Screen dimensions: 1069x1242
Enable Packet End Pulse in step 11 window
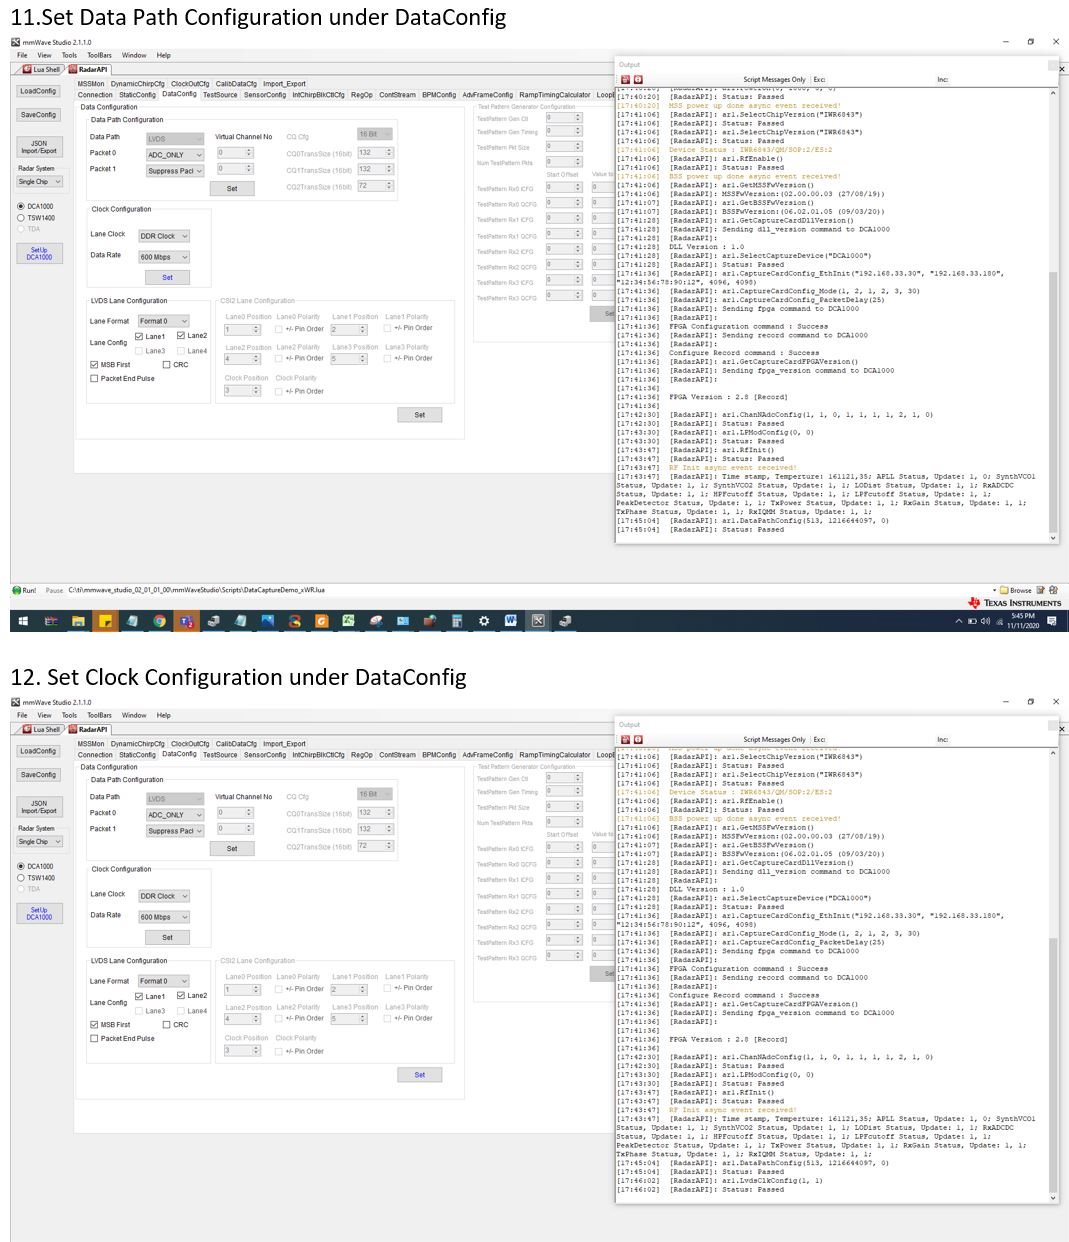click(95, 378)
